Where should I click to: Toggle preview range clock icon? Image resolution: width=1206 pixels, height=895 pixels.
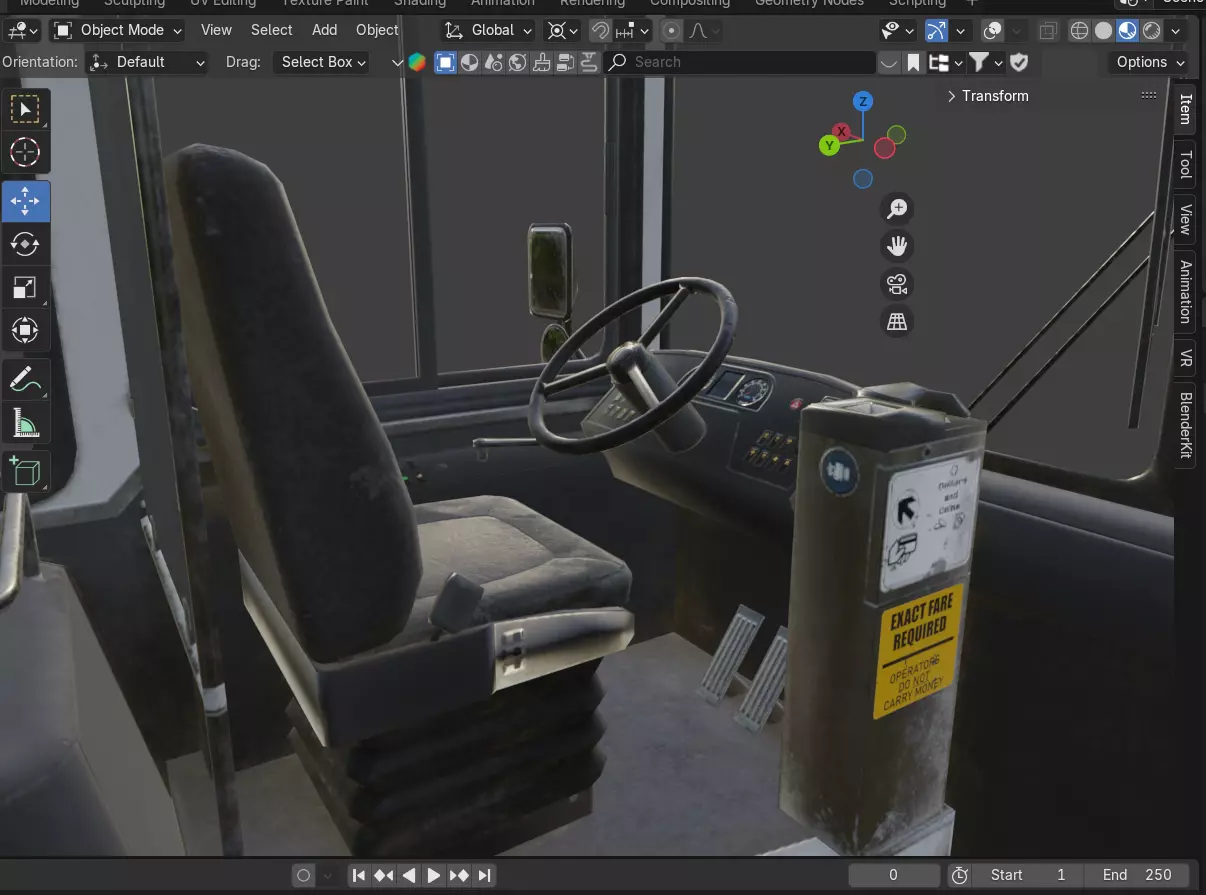click(x=959, y=875)
